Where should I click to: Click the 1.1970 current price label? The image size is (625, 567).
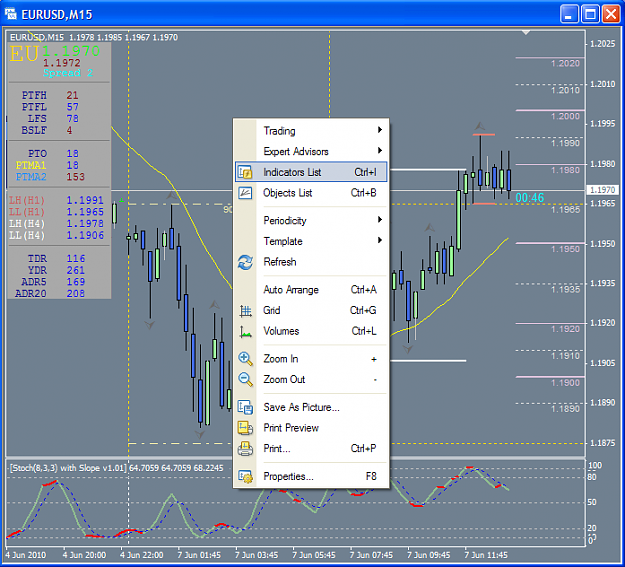(x=603, y=190)
